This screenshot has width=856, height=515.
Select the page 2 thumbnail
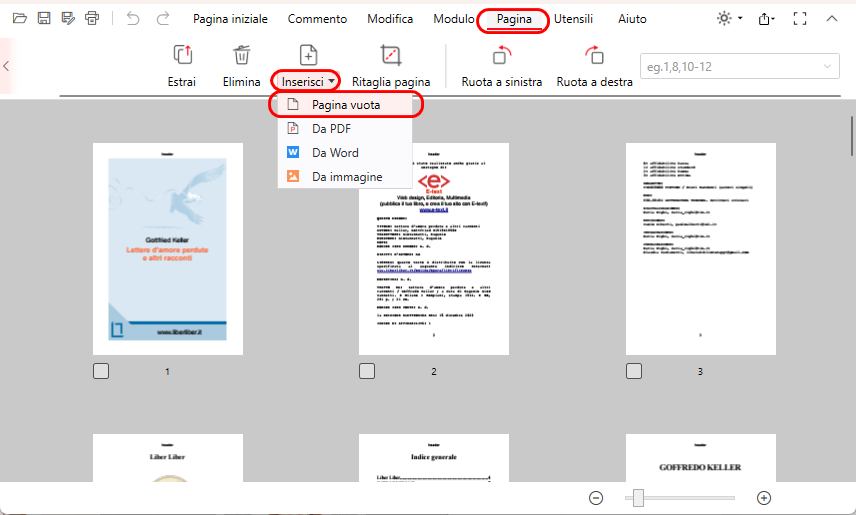(433, 249)
